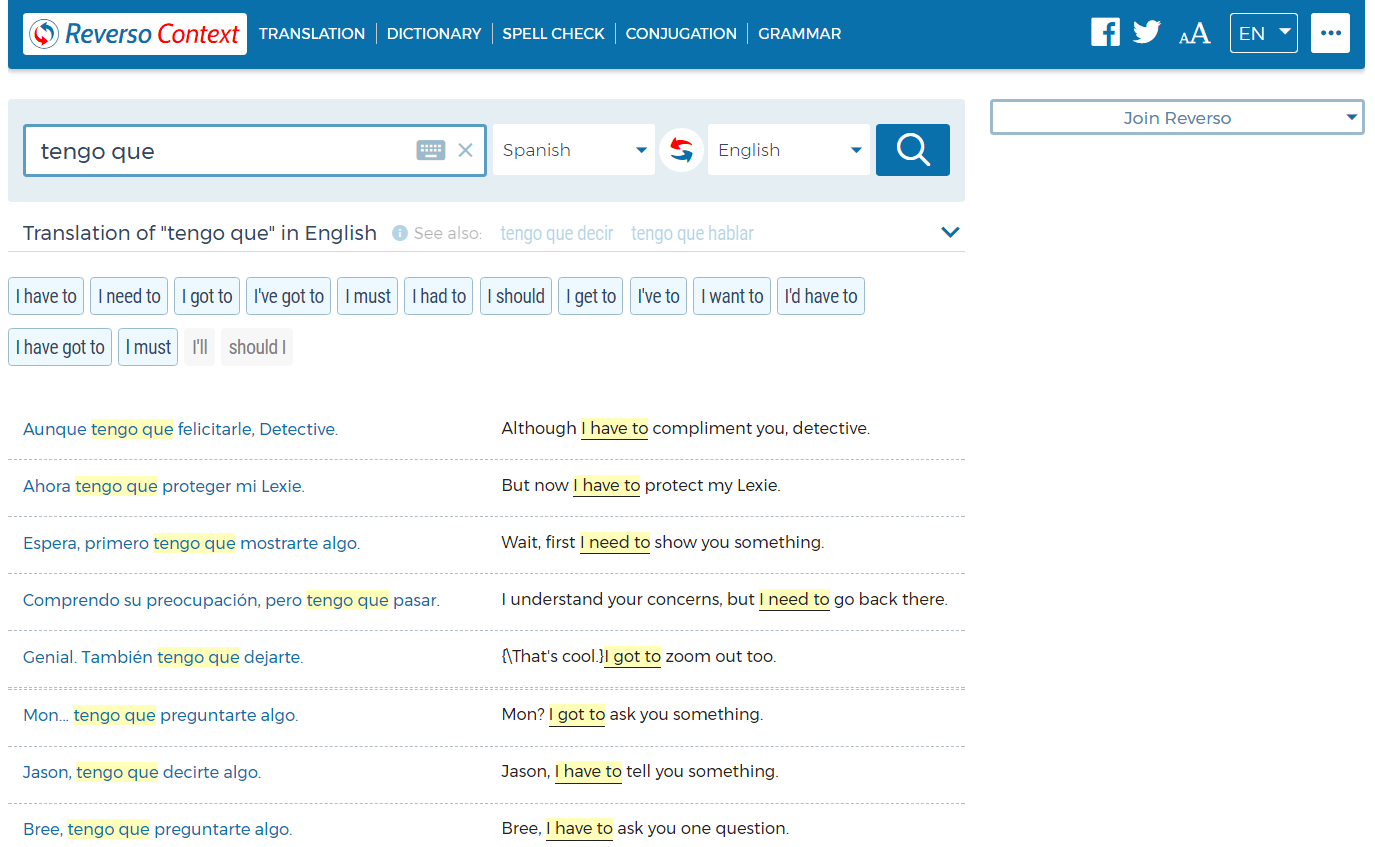Open the more options ellipsis icon
The image size is (1375, 847).
pos(1330,32)
